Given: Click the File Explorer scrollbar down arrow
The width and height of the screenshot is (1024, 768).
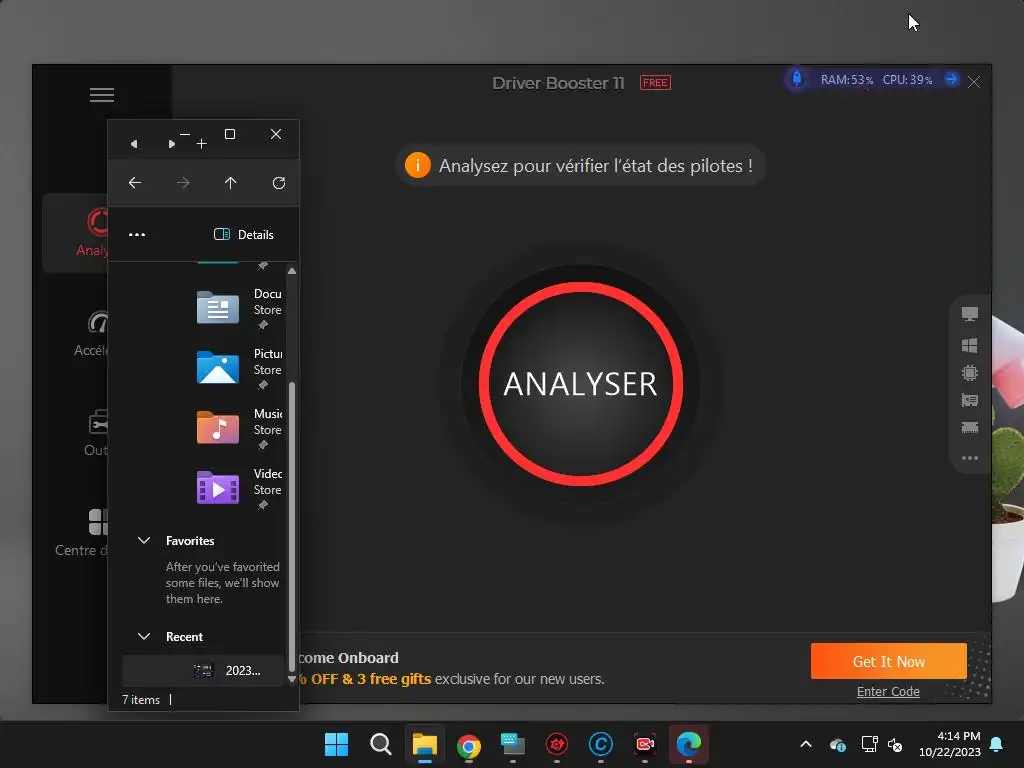Looking at the screenshot, I should click(292, 679).
